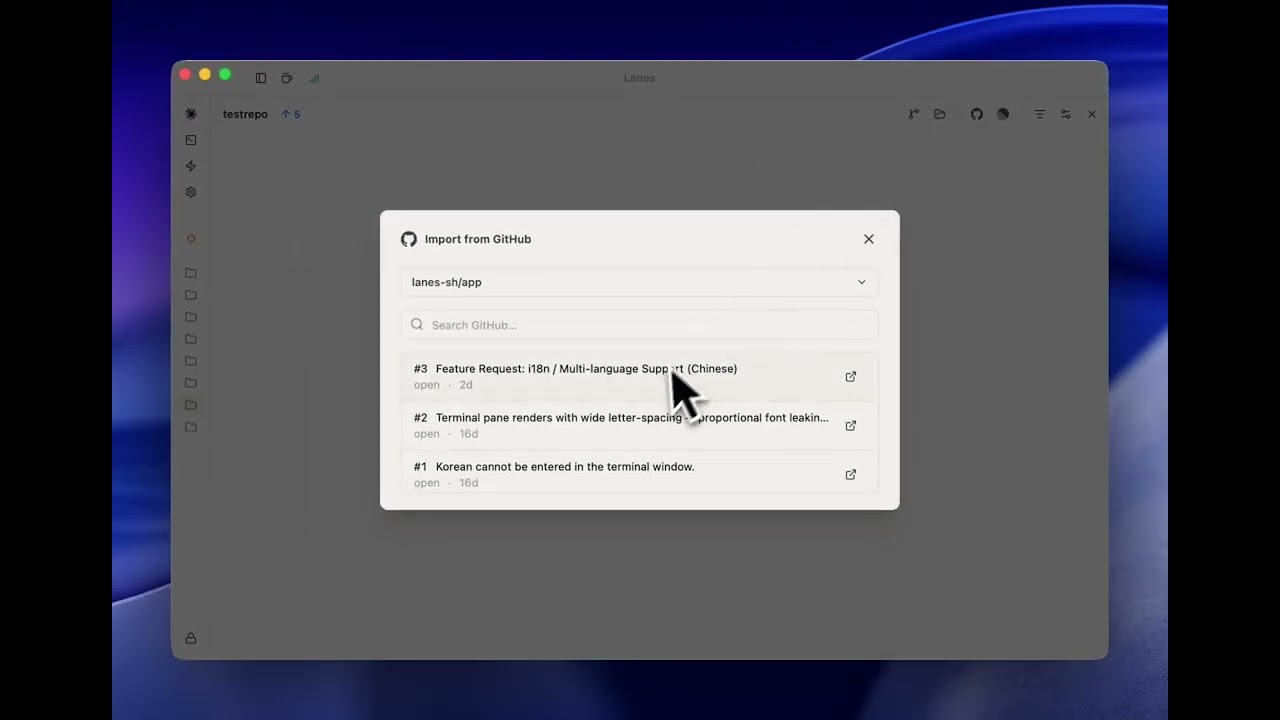Viewport: 1280px width, 720px height.
Task: Focus the Search GitHub input field
Action: tap(639, 325)
